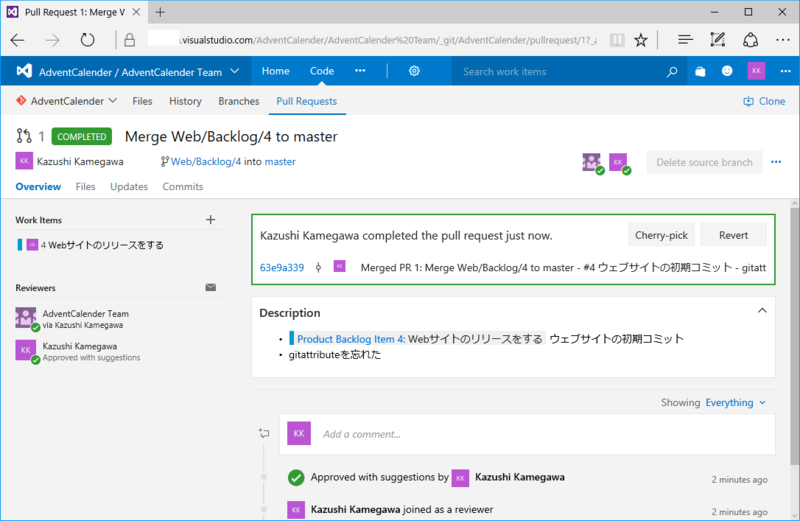
Task: Open commit 63e9a339 link
Action: 282,267
